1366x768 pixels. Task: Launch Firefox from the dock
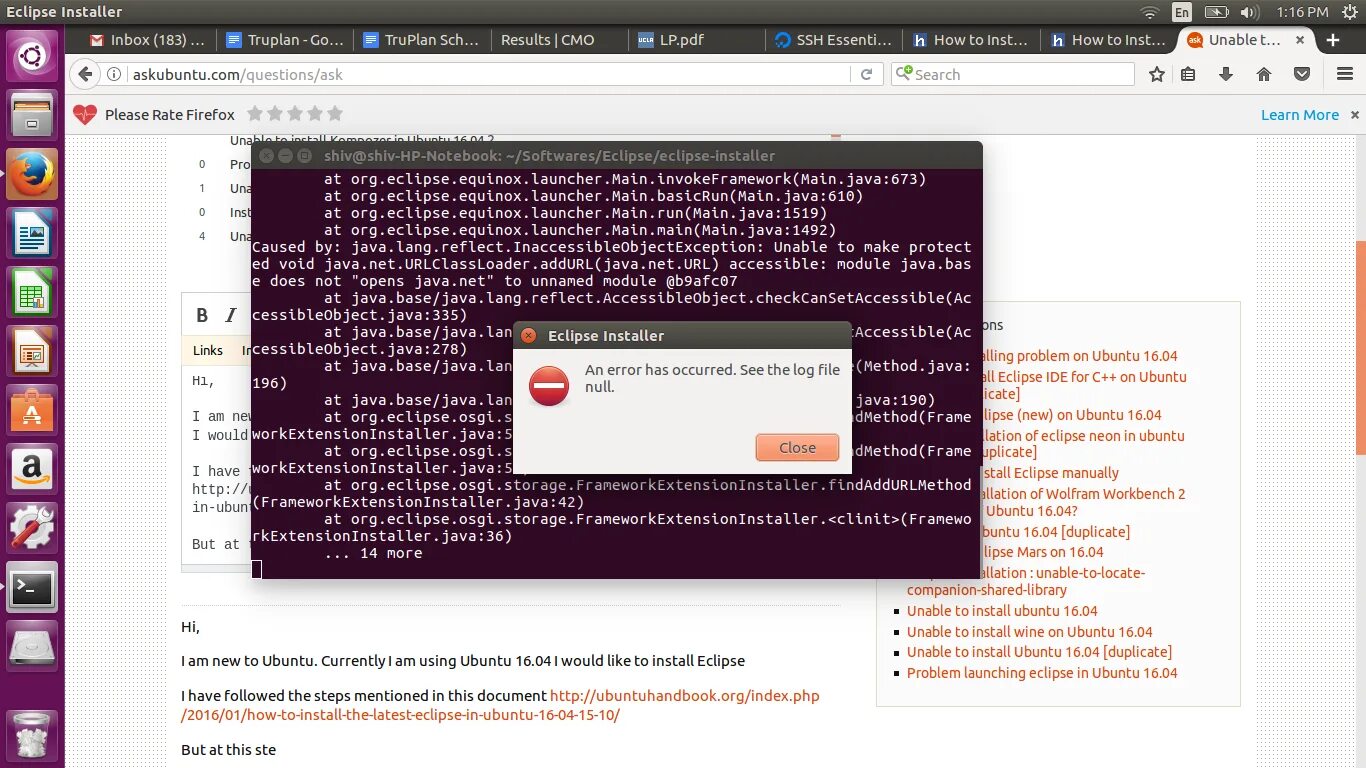tap(32, 176)
